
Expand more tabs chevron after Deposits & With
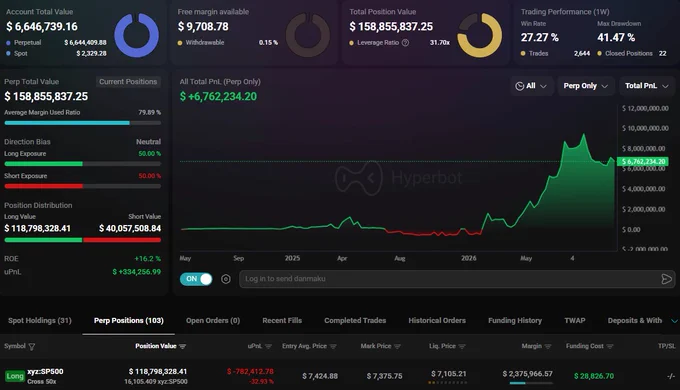(674, 321)
